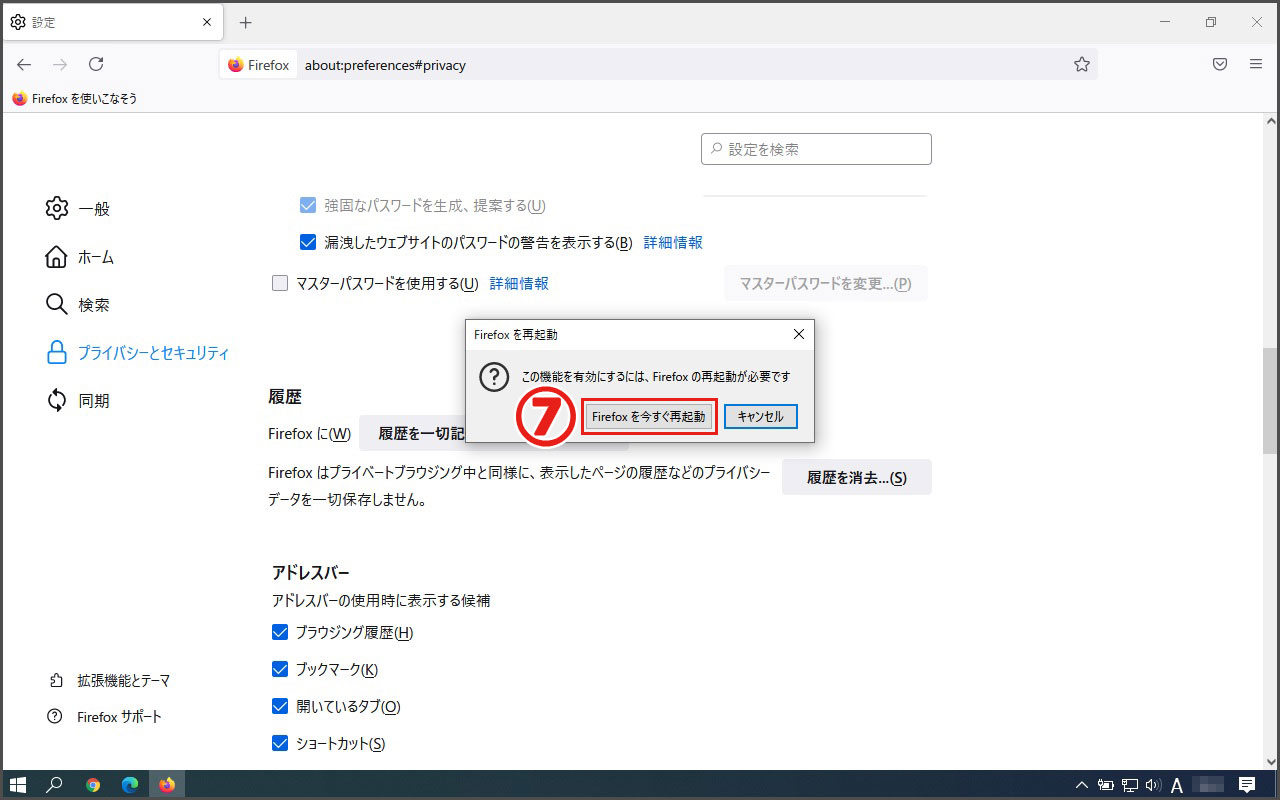The image size is (1280, 800).
Task: Close the Firefox を再起動 dialog
Action: tap(798, 334)
